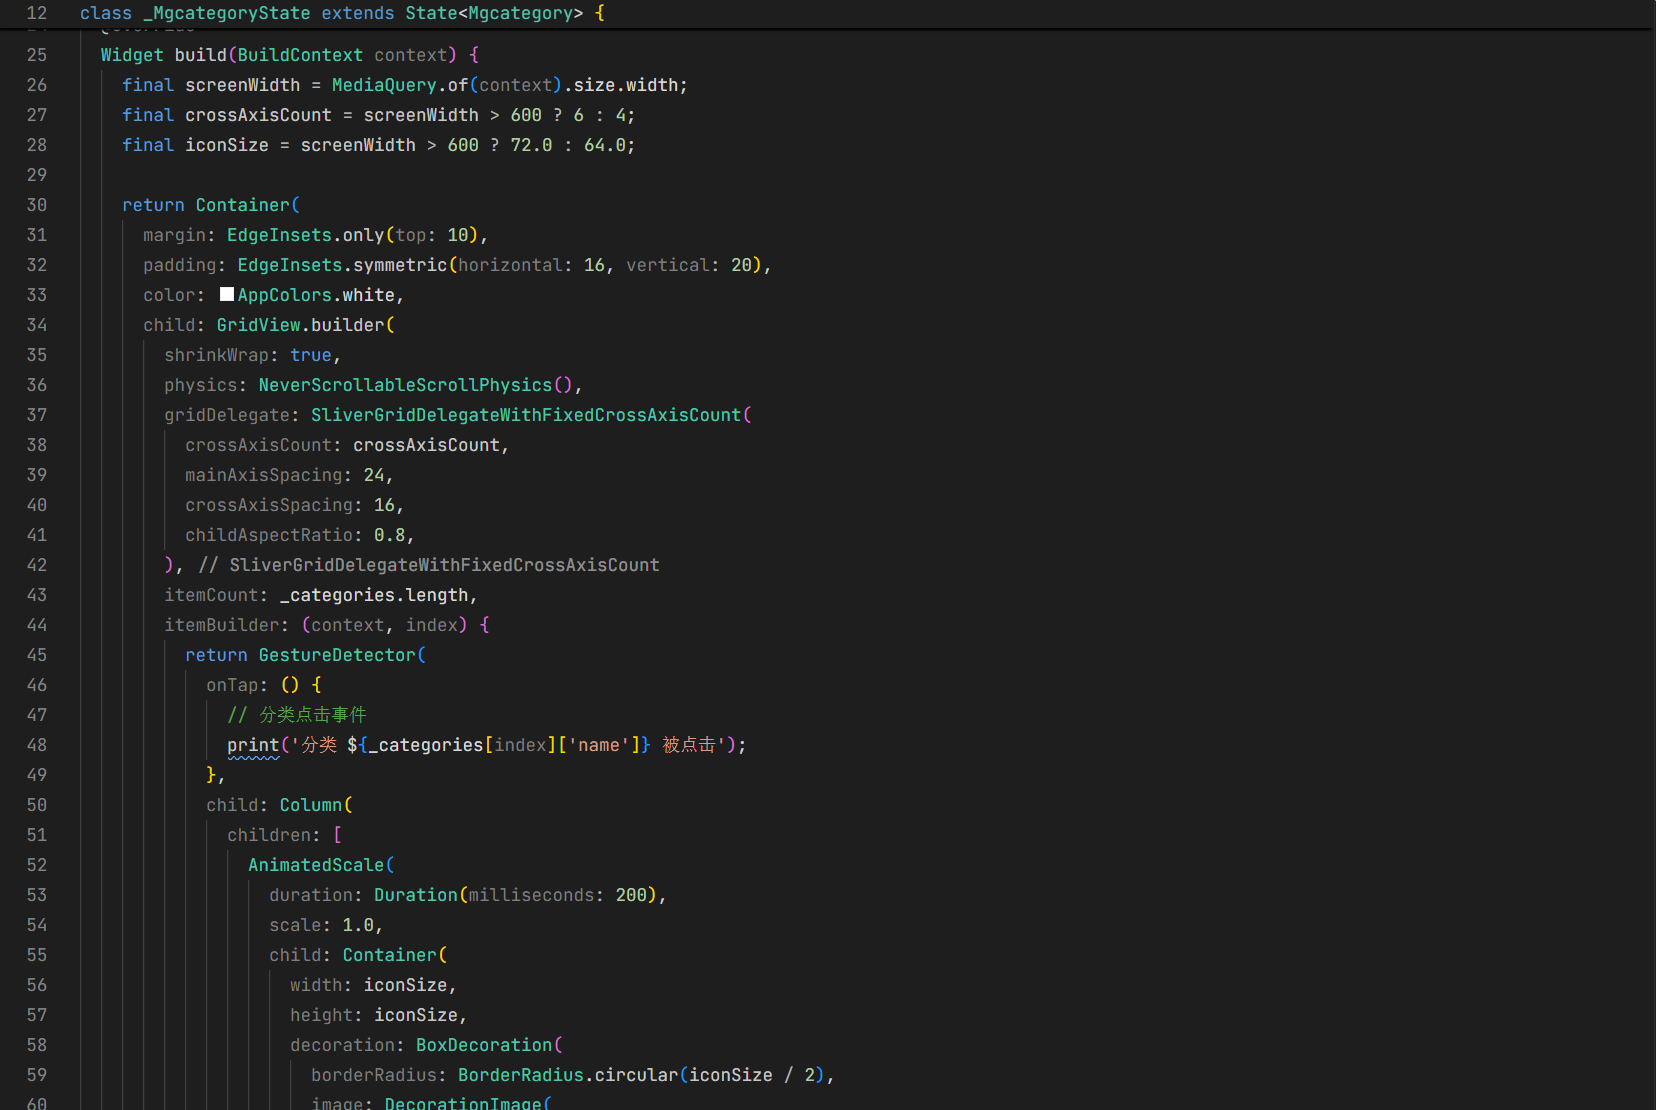Place the cursor on 'build' in line 25
This screenshot has height=1110, width=1656.
(201, 55)
